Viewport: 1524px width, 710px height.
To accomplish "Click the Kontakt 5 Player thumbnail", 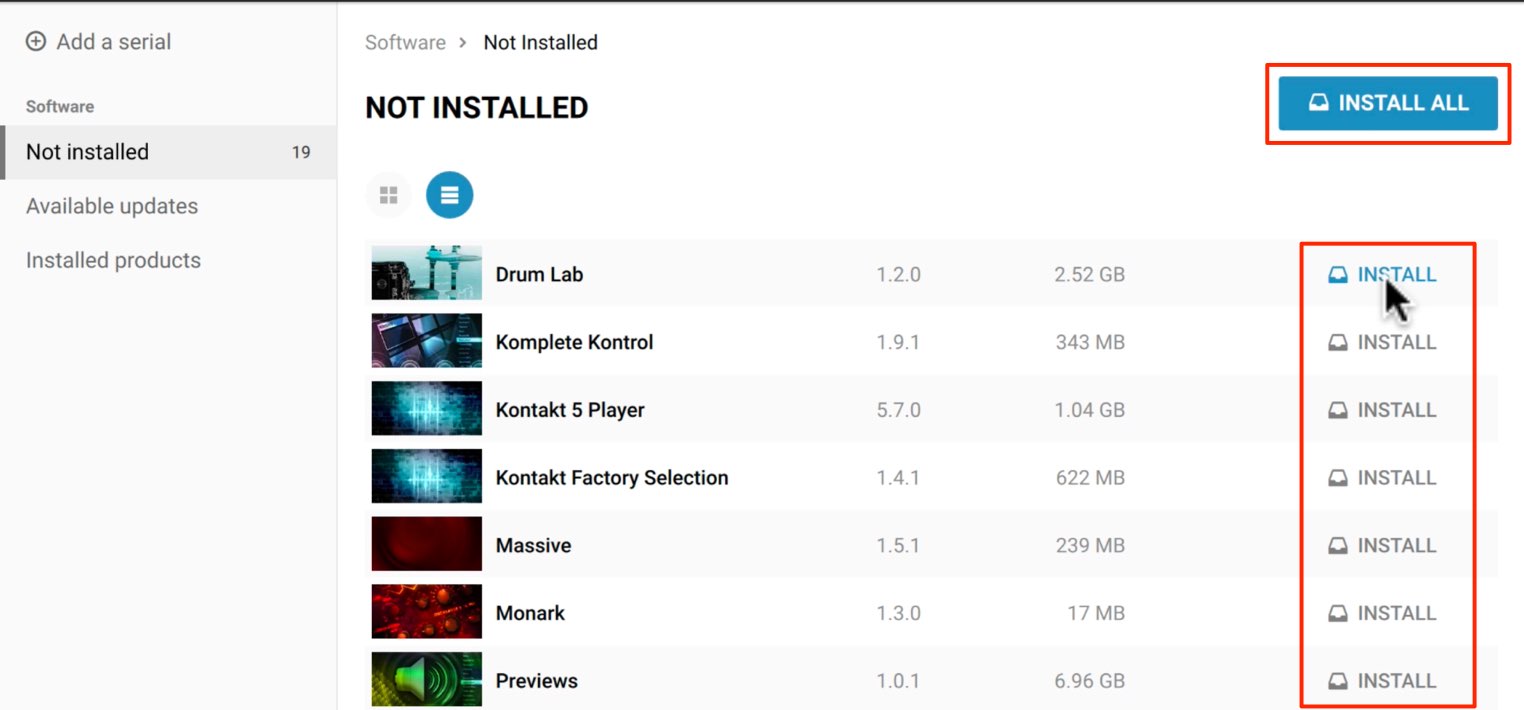I will point(427,409).
